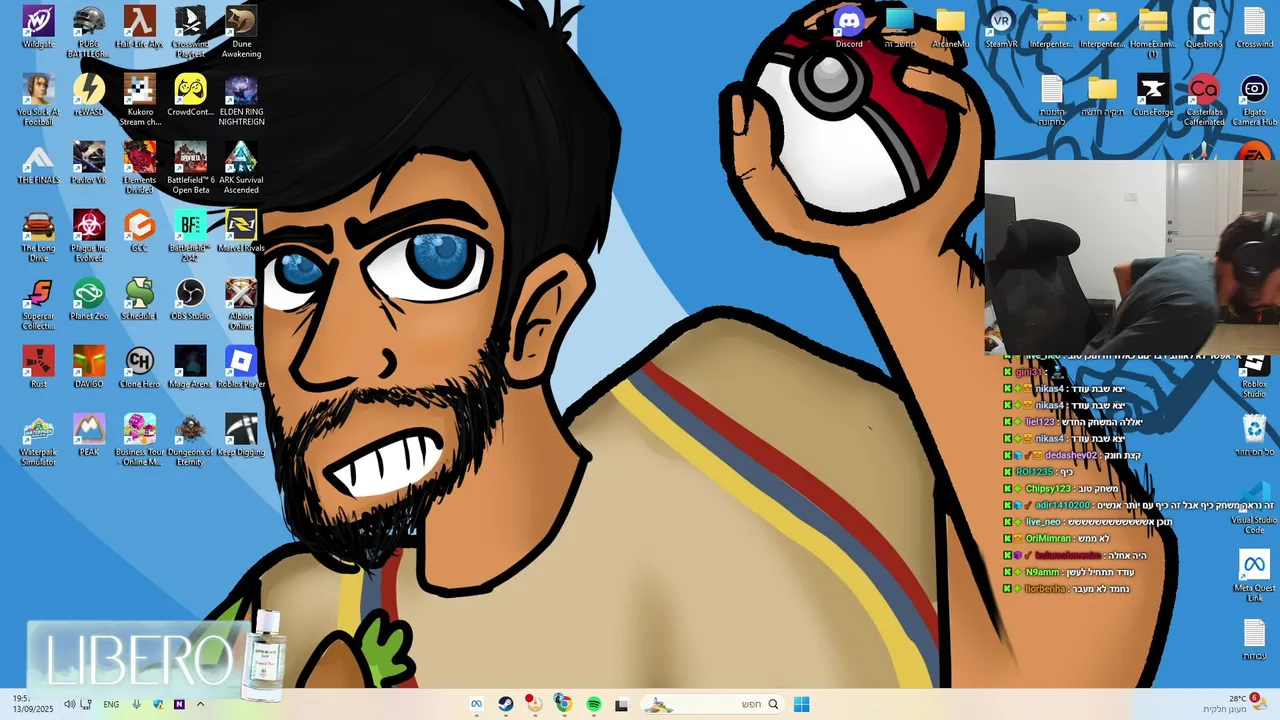Open the weather widget showing 28°C
1280x720 pixels.
coord(1236,703)
